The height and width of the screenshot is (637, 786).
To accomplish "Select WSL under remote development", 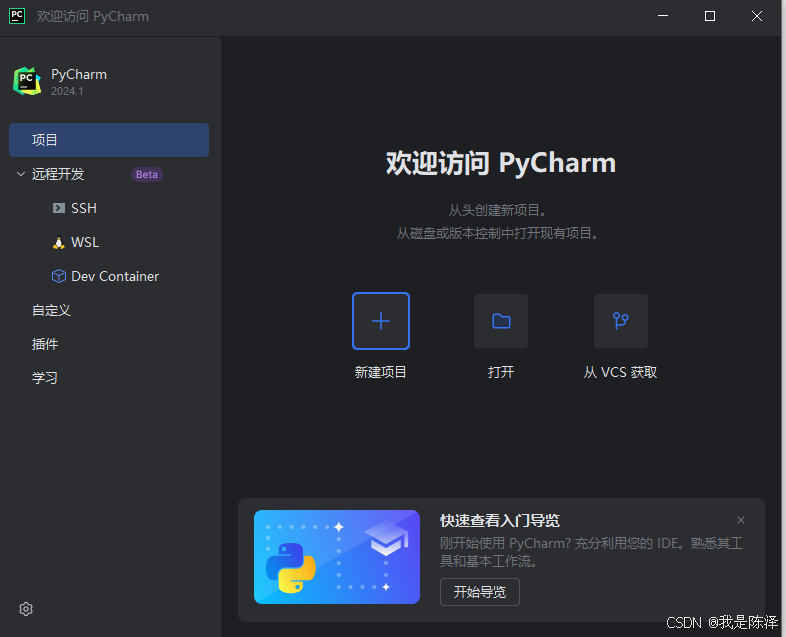I will (x=85, y=243).
